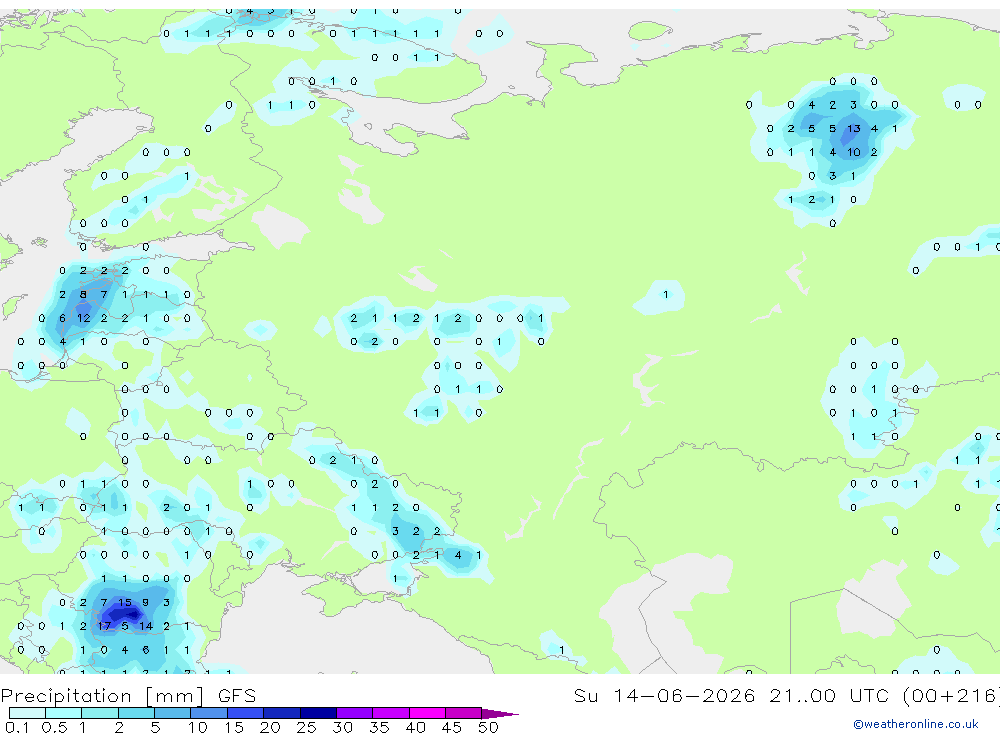Click the '8' precipitation value on the map
The width and height of the screenshot is (1000, 733).
click(83, 294)
